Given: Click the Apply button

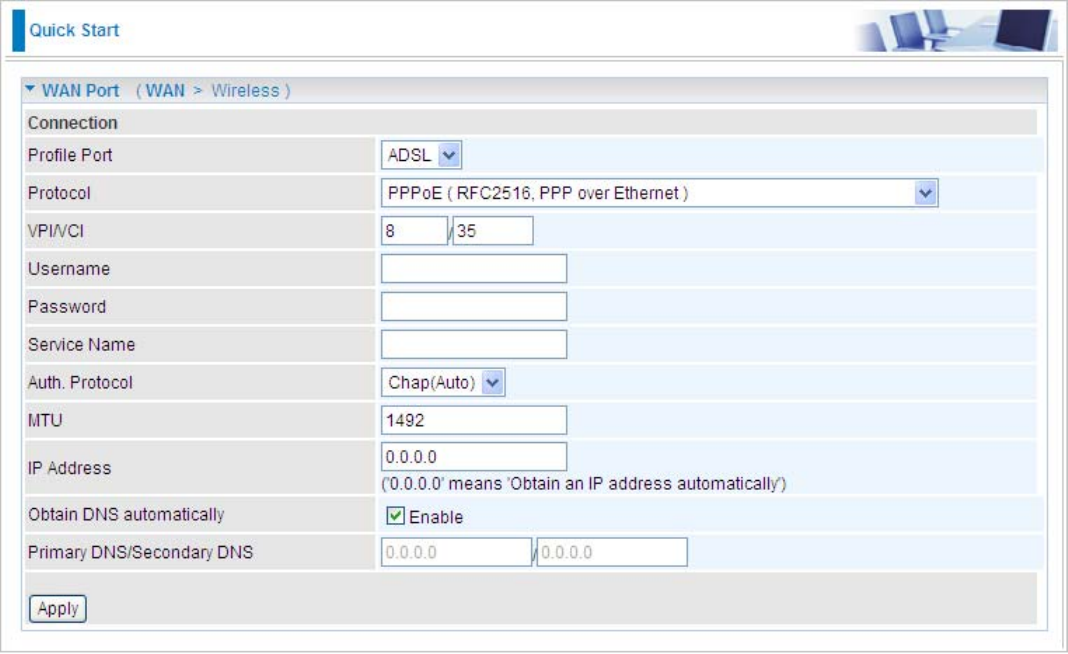Looking at the screenshot, I should pyautogui.click(x=58, y=608).
